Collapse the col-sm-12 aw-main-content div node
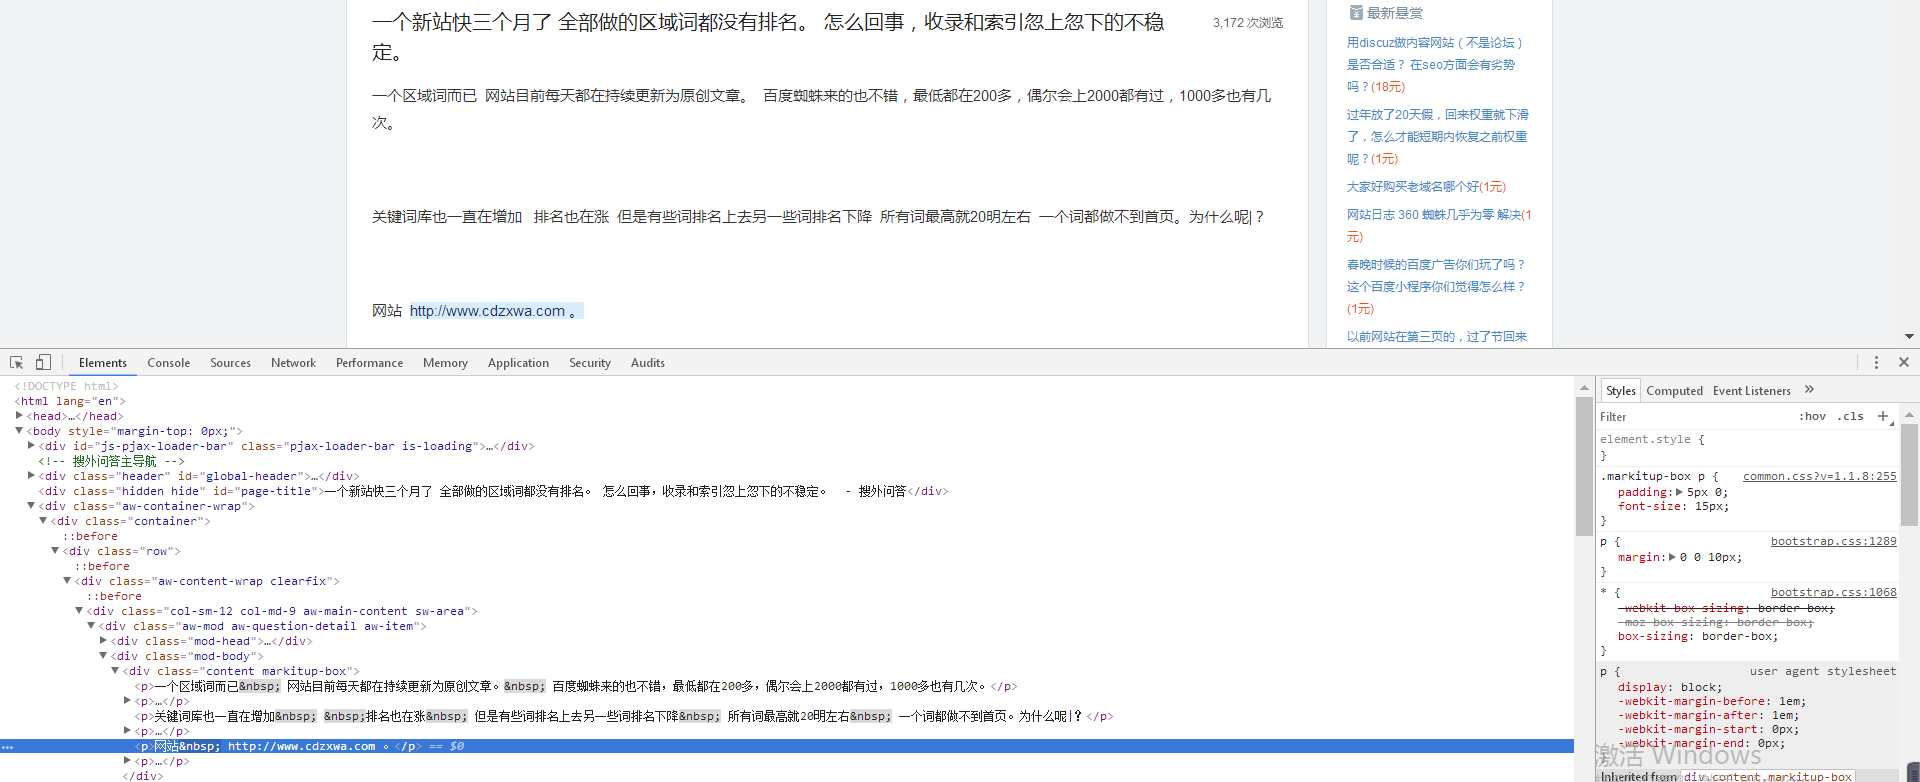The width and height of the screenshot is (1920, 782). [x=79, y=611]
